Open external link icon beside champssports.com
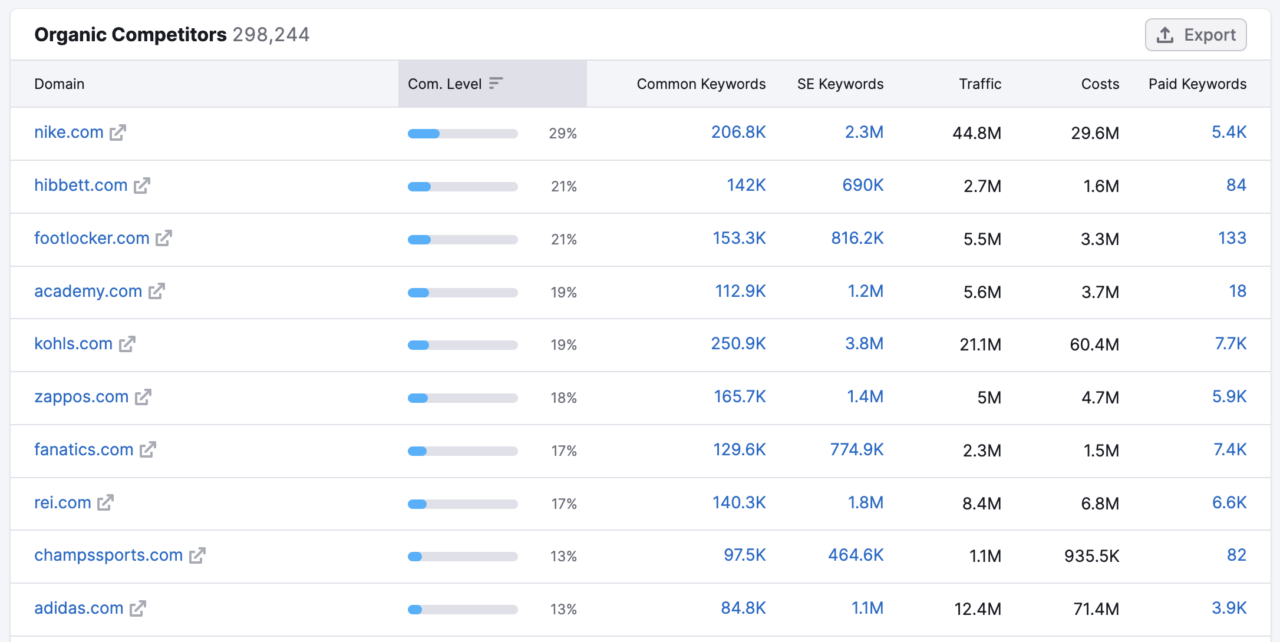This screenshot has width=1280, height=642. tap(198, 556)
